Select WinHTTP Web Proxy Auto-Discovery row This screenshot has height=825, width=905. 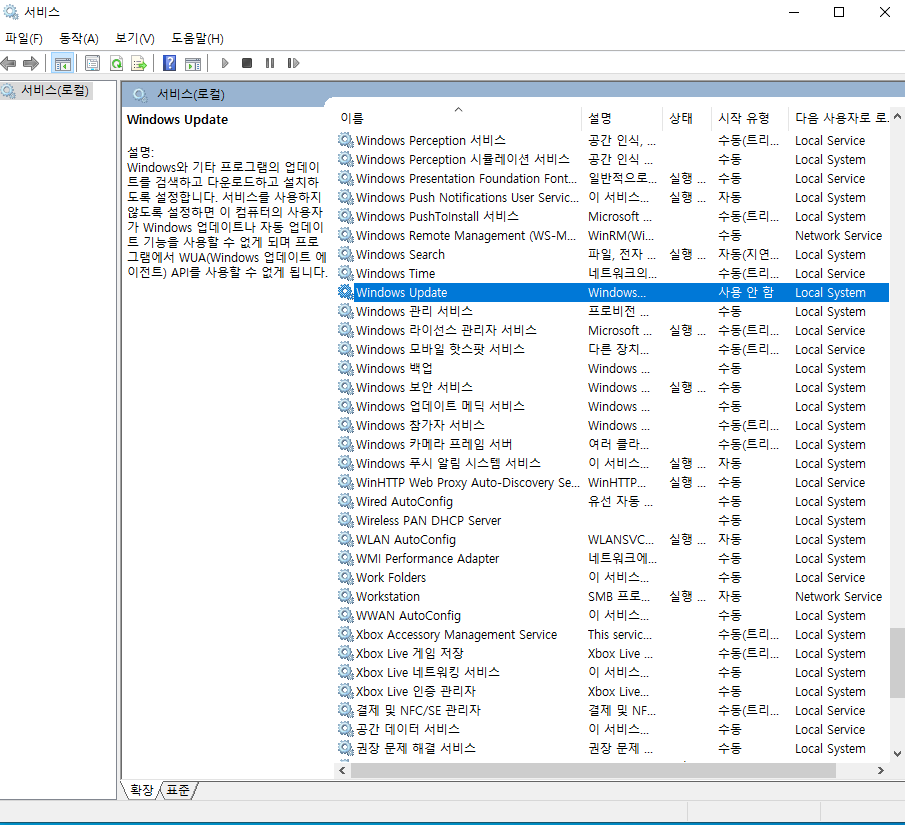pyautogui.click(x=612, y=482)
